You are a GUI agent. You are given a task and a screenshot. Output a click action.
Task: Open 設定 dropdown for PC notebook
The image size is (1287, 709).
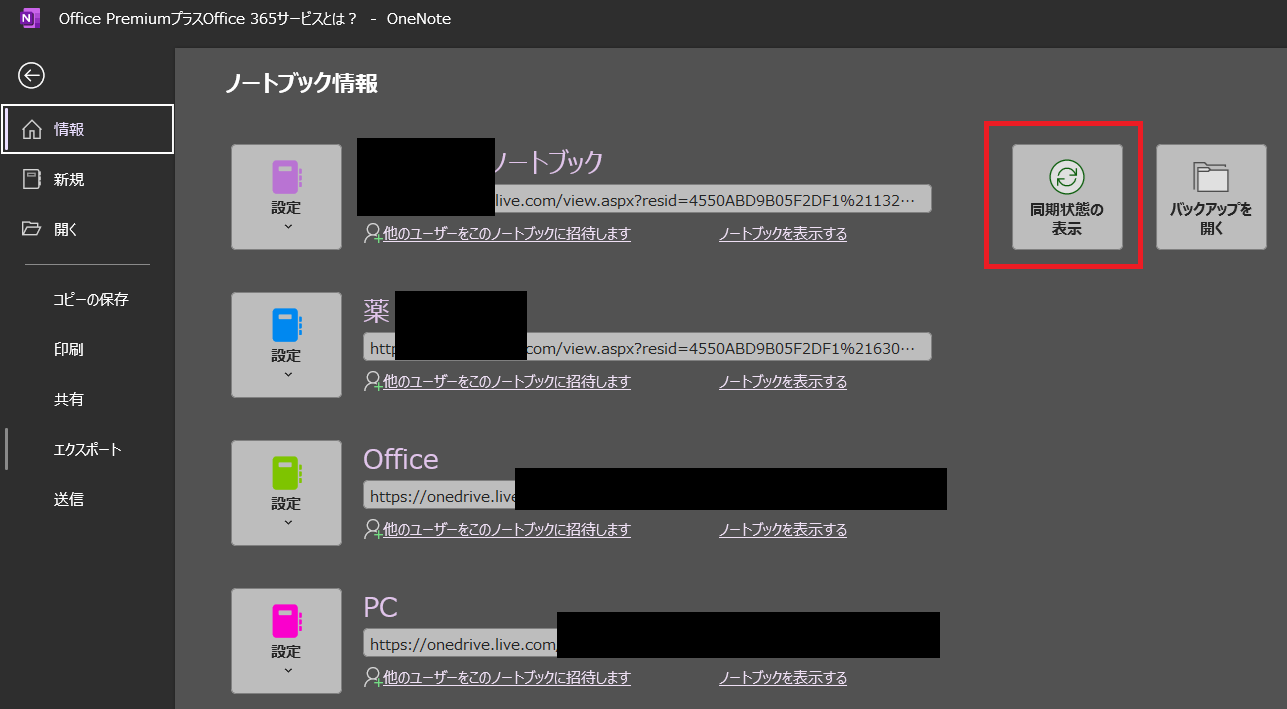pos(286,641)
